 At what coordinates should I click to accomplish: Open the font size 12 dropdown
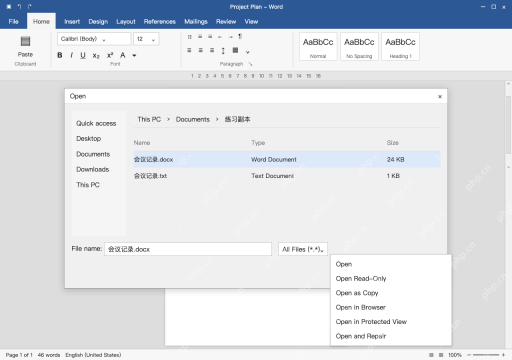(146, 39)
